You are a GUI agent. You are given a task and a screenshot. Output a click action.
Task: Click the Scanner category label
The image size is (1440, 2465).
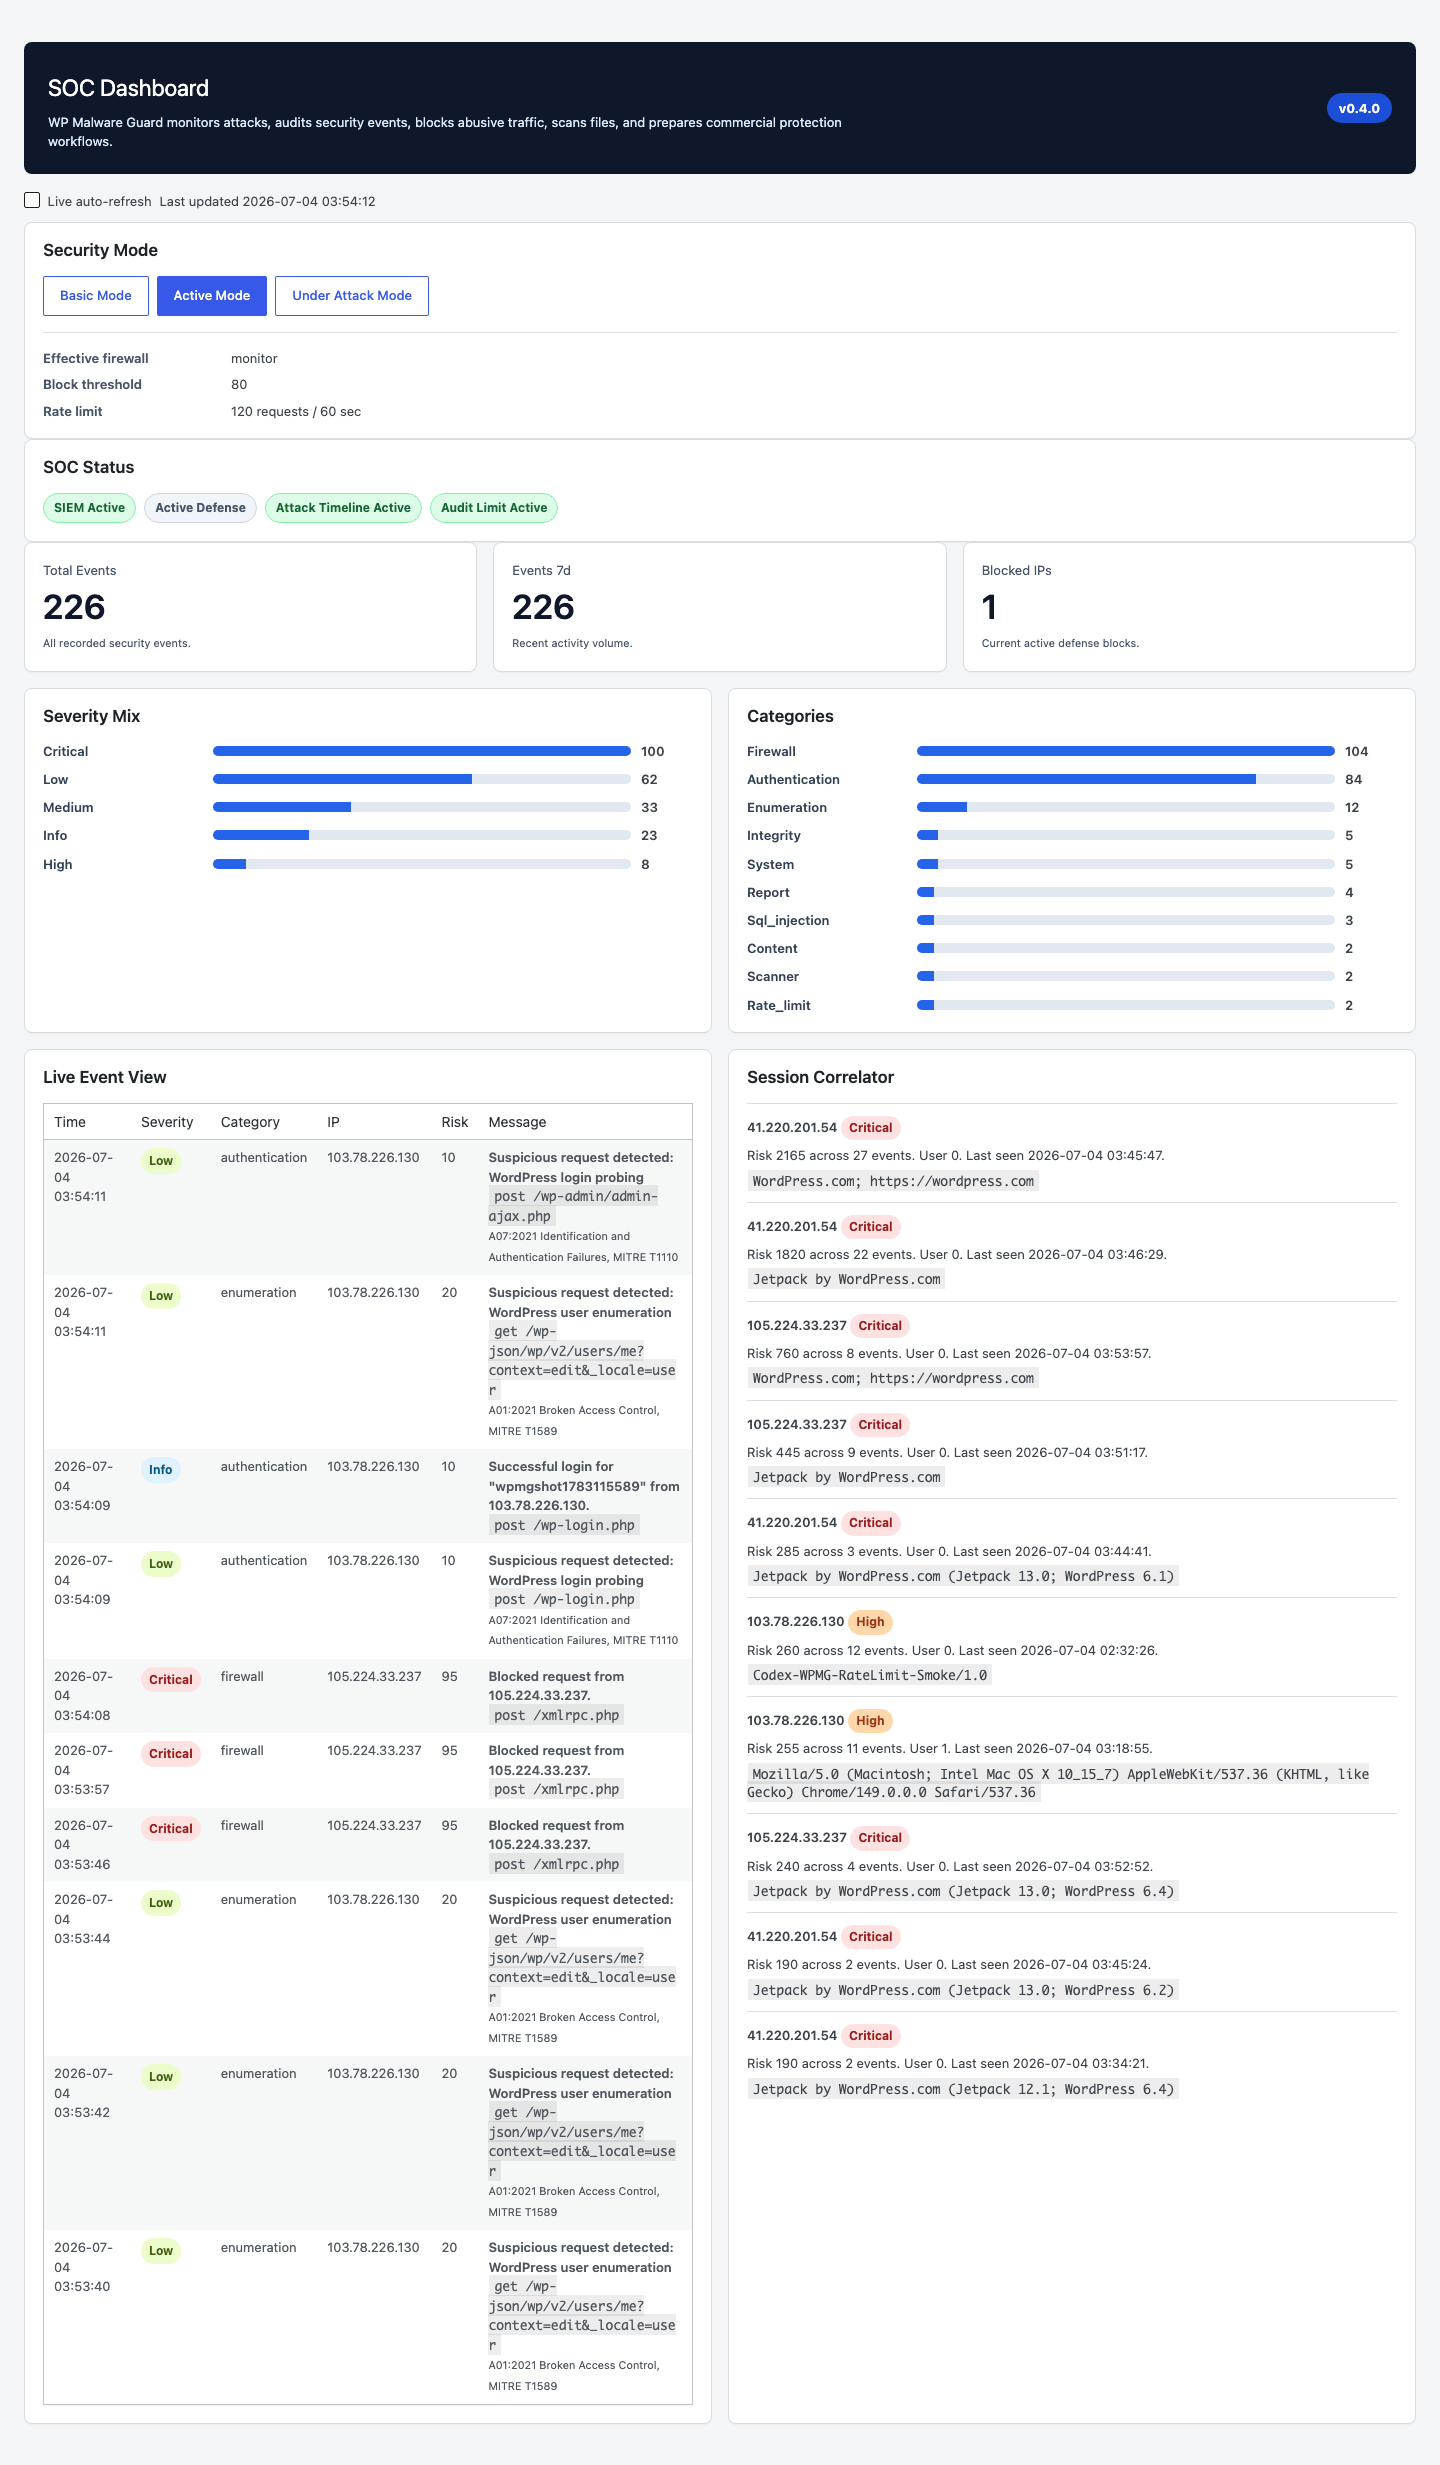coord(773,976)
